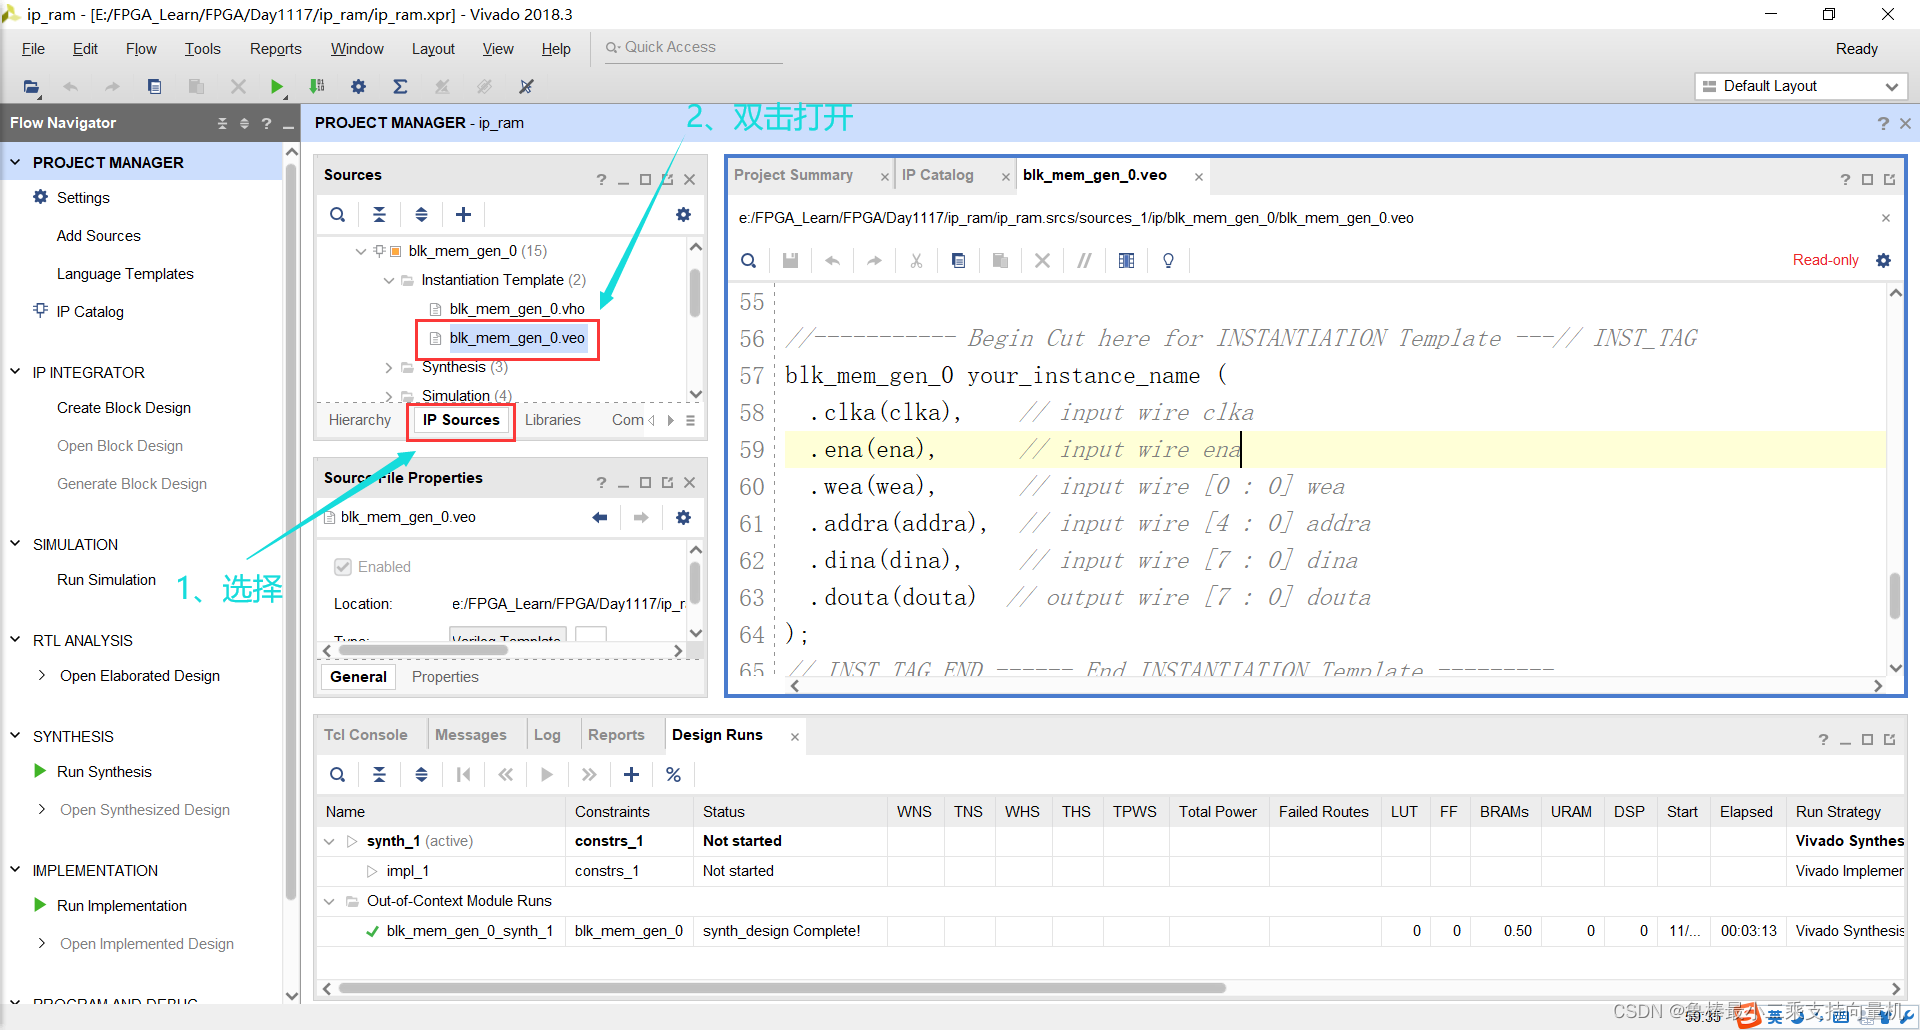This screenshot has width=1920, height=1030.
Task: Click the Run Synthesis green play toolbar icon
Action: [x=277, y=87]
